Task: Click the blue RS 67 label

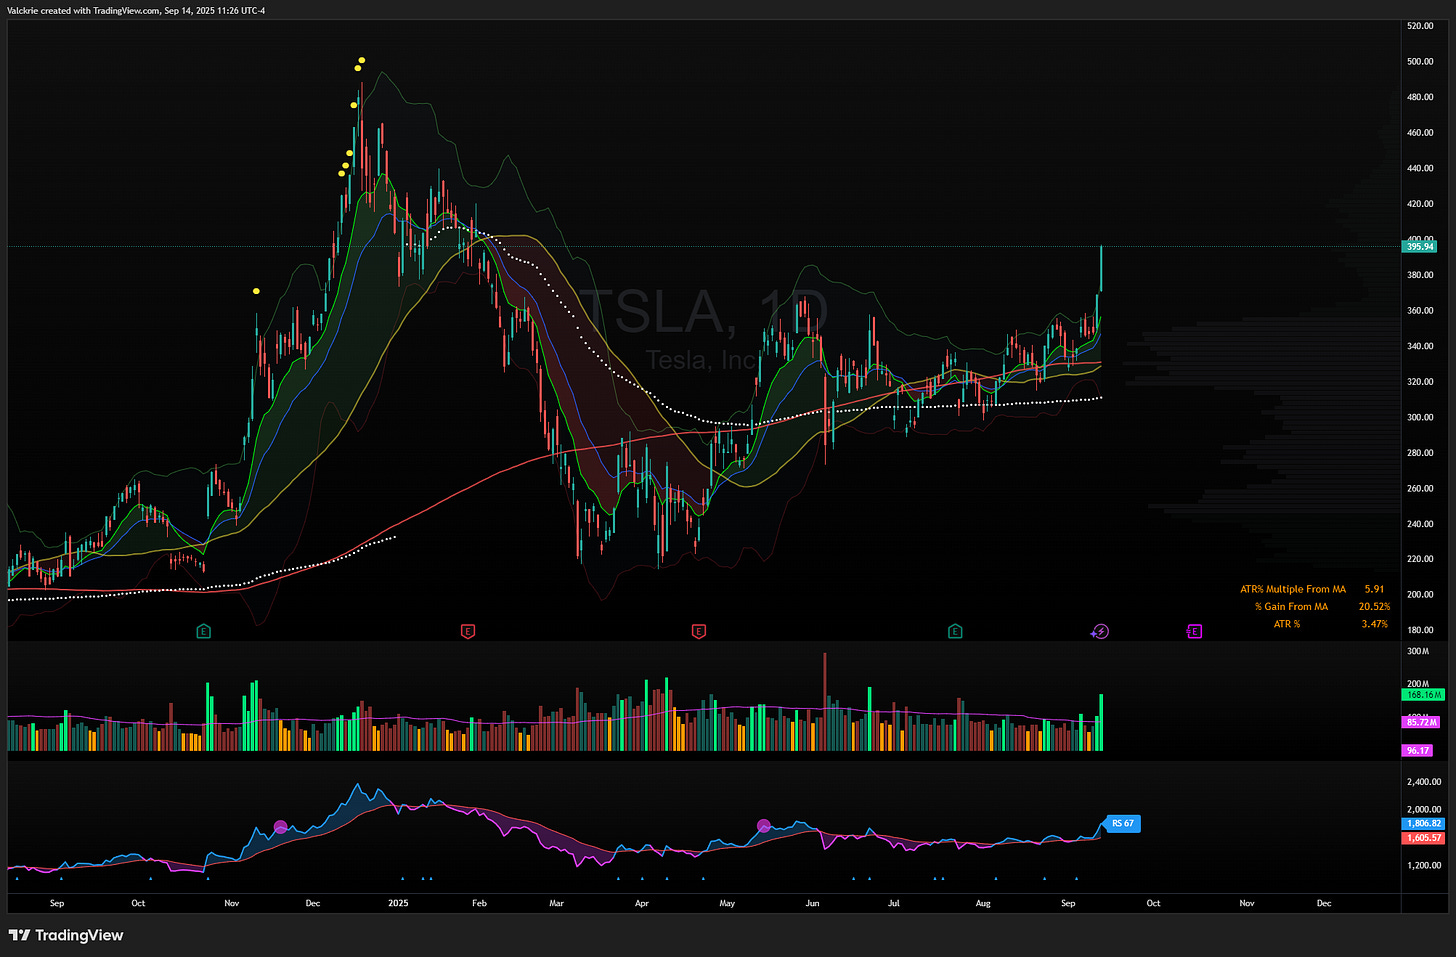Action: pyautogui.click(x=1122, y=824)
